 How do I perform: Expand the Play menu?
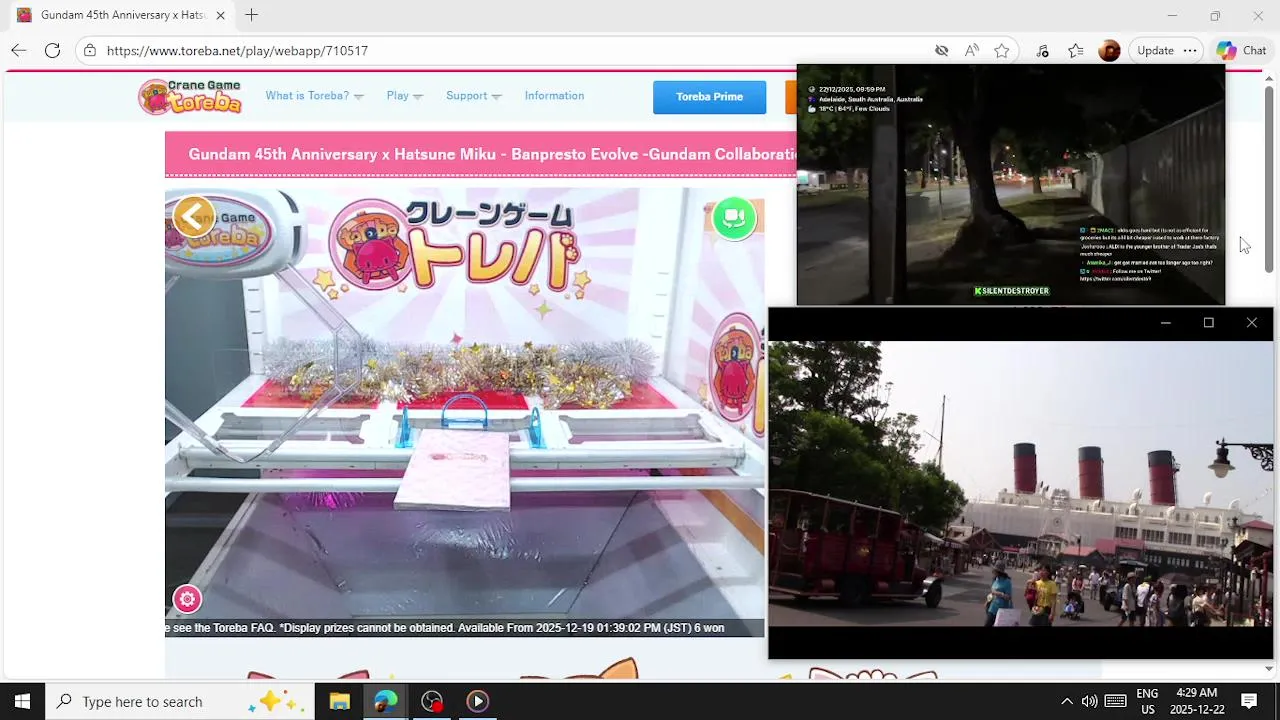pyautogui.click(x=404, y=96)
